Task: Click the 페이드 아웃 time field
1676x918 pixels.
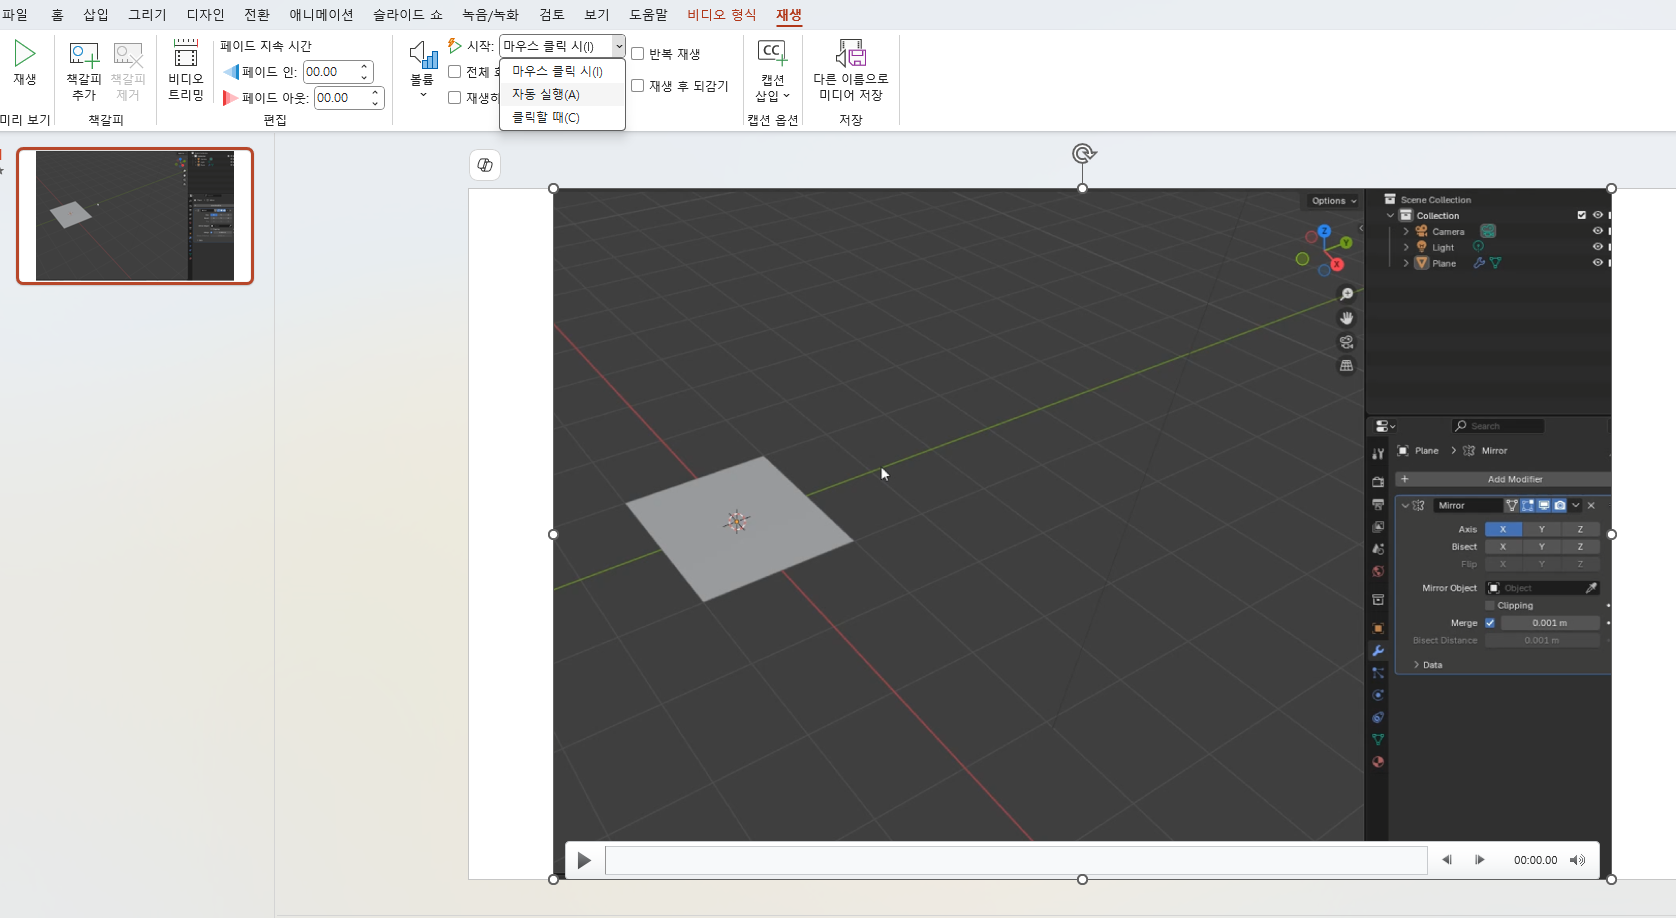Action: pos(341,98)
